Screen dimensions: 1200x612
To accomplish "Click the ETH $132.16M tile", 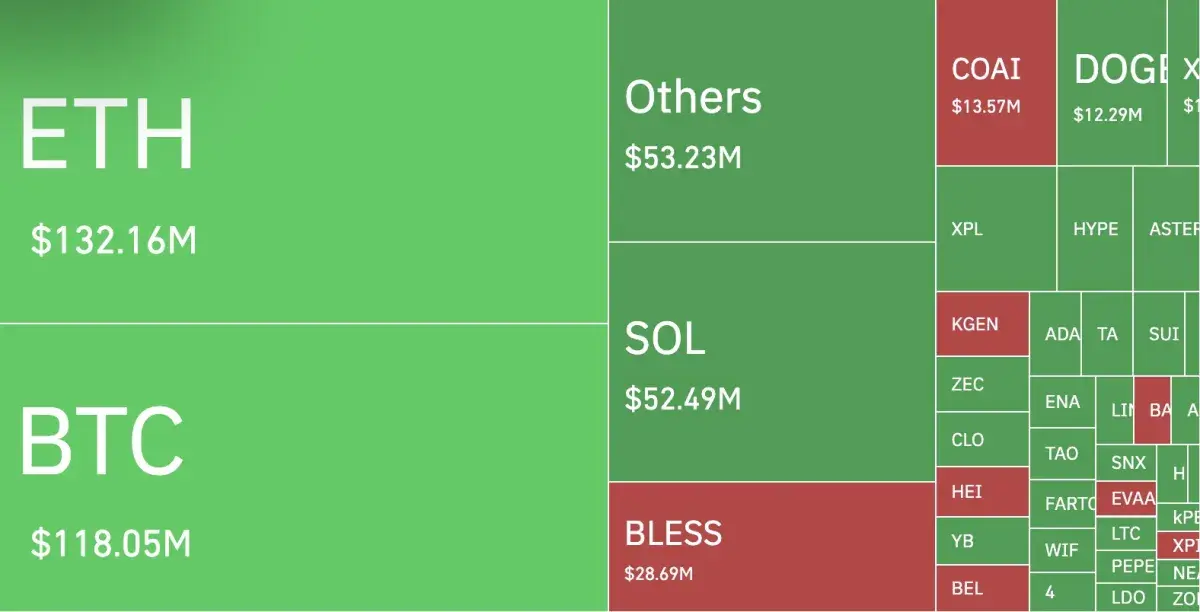I will tap(303, 162).
